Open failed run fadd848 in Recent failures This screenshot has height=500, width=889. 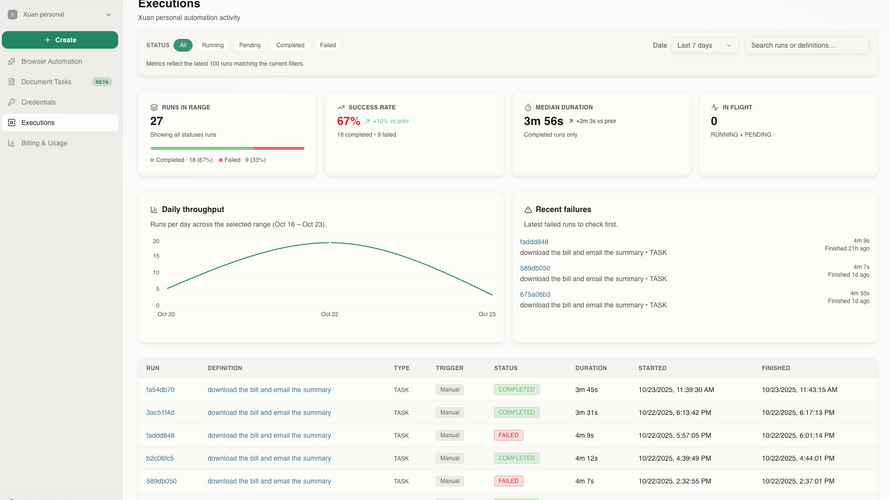pyautogui.click(x=534, y=241)
